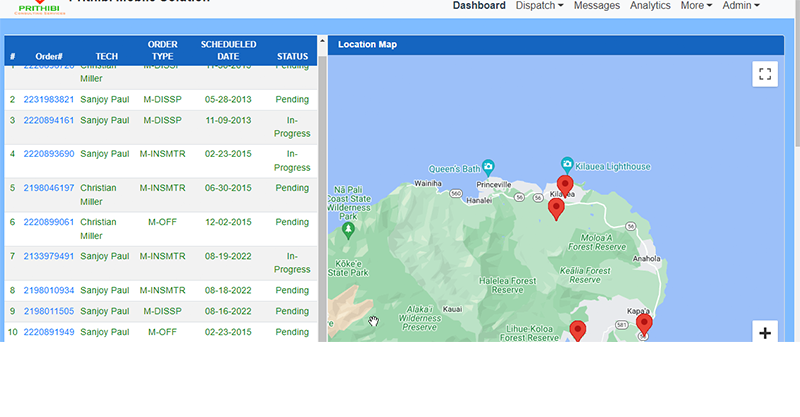
Task: Sort by the ORDER TYPE column header
Action: (x=163, y=51)
